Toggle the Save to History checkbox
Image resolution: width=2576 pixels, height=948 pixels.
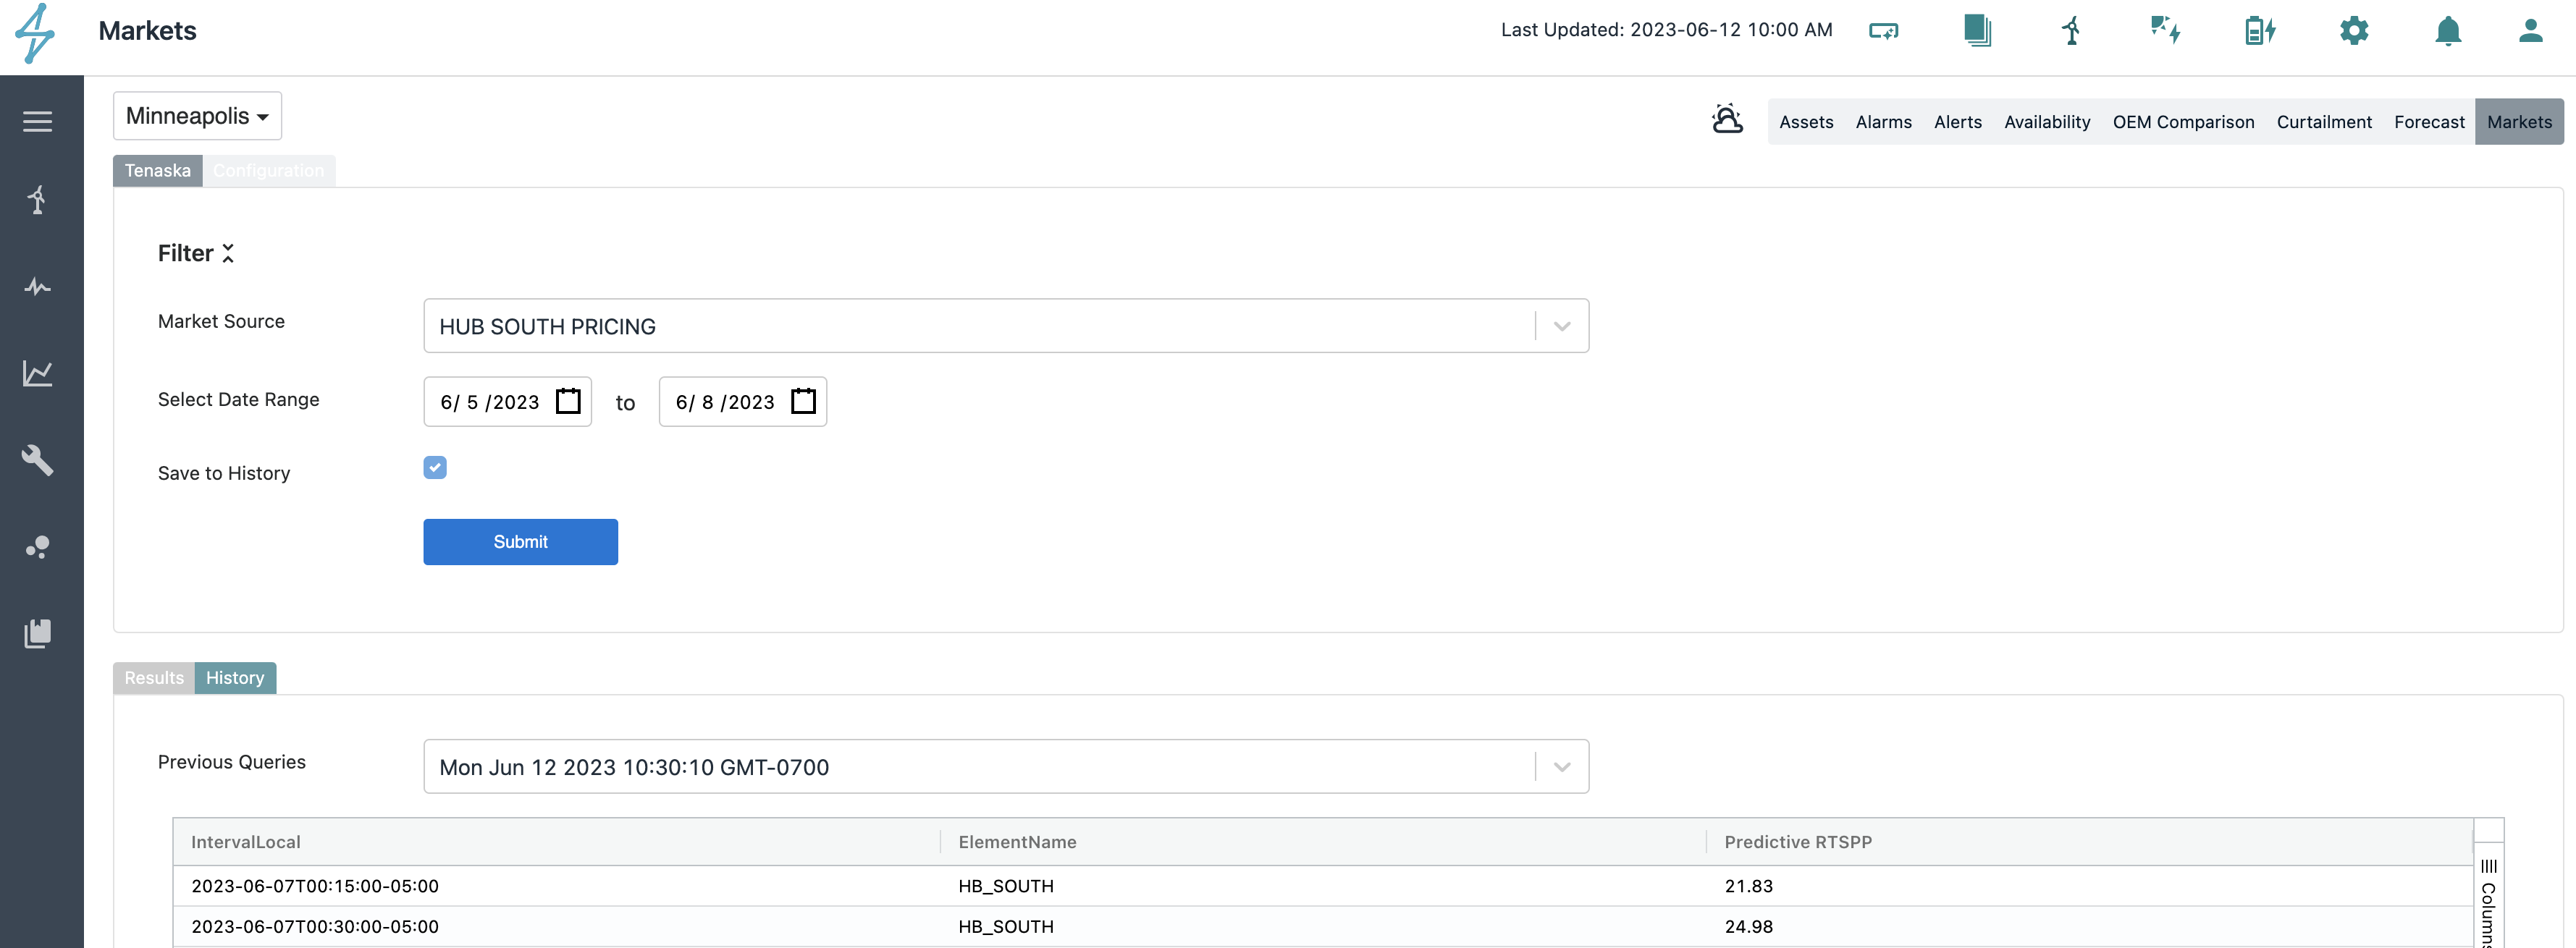tap(435, 467)
